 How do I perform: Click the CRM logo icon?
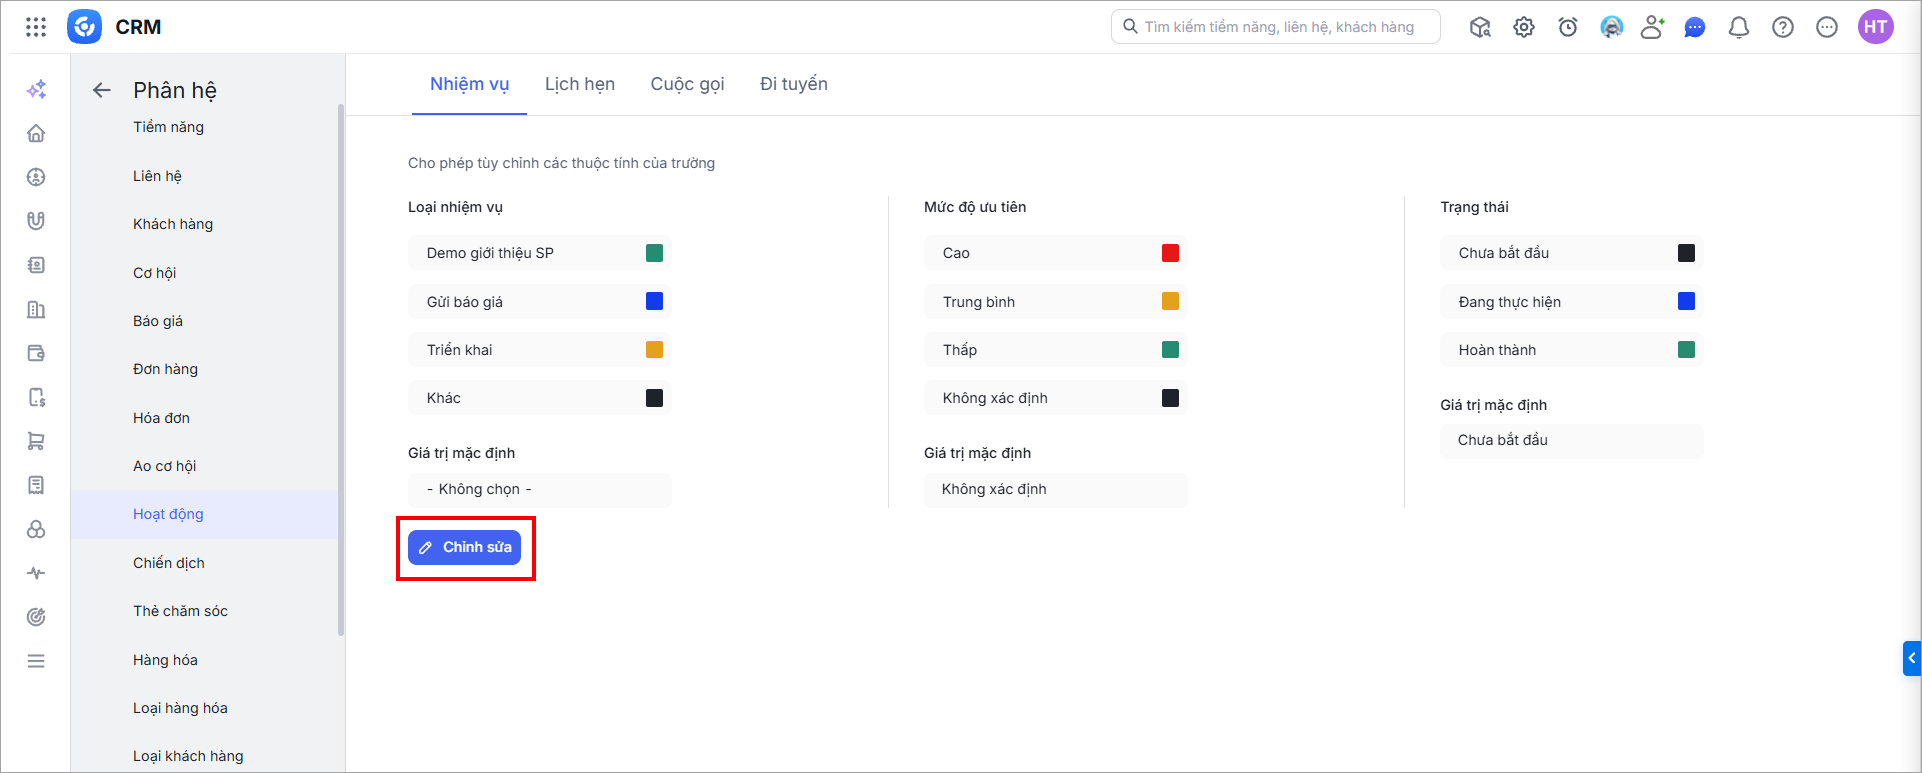pos(85,27)
